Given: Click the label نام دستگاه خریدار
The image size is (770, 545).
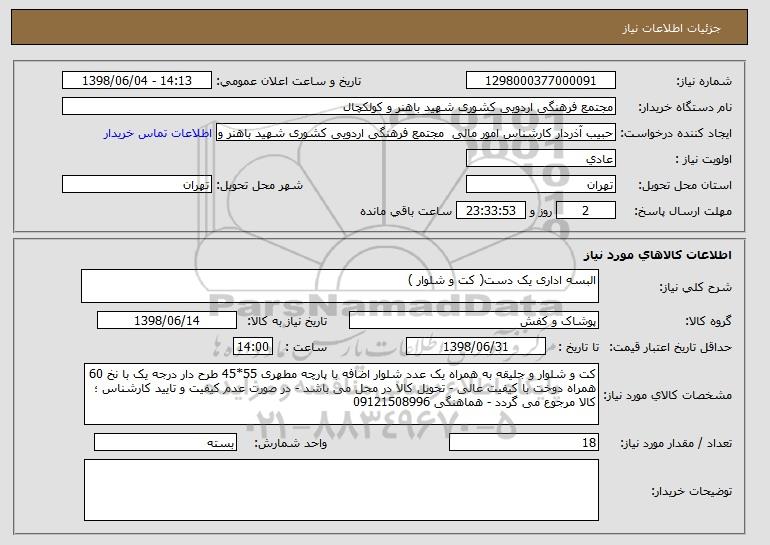Looking at the screenshot, I should pos(685,107).
